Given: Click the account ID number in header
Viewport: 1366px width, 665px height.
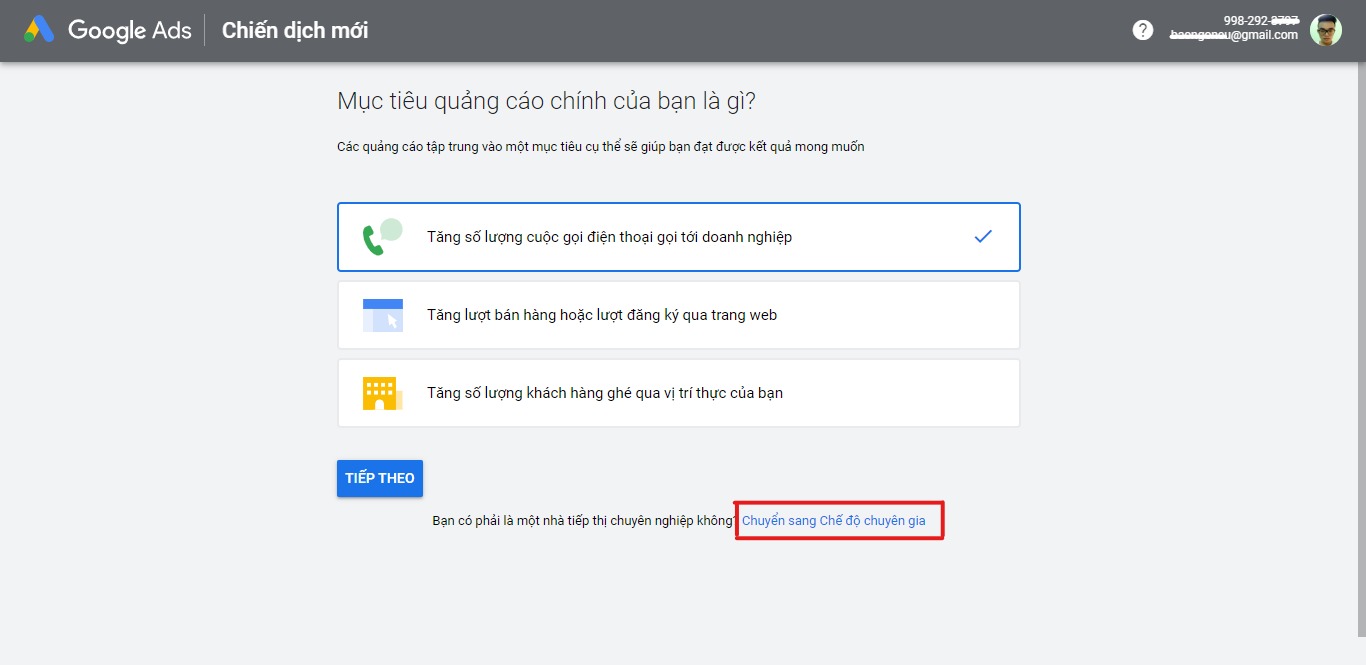Looking at the screenshot, I should [1260, 20].
